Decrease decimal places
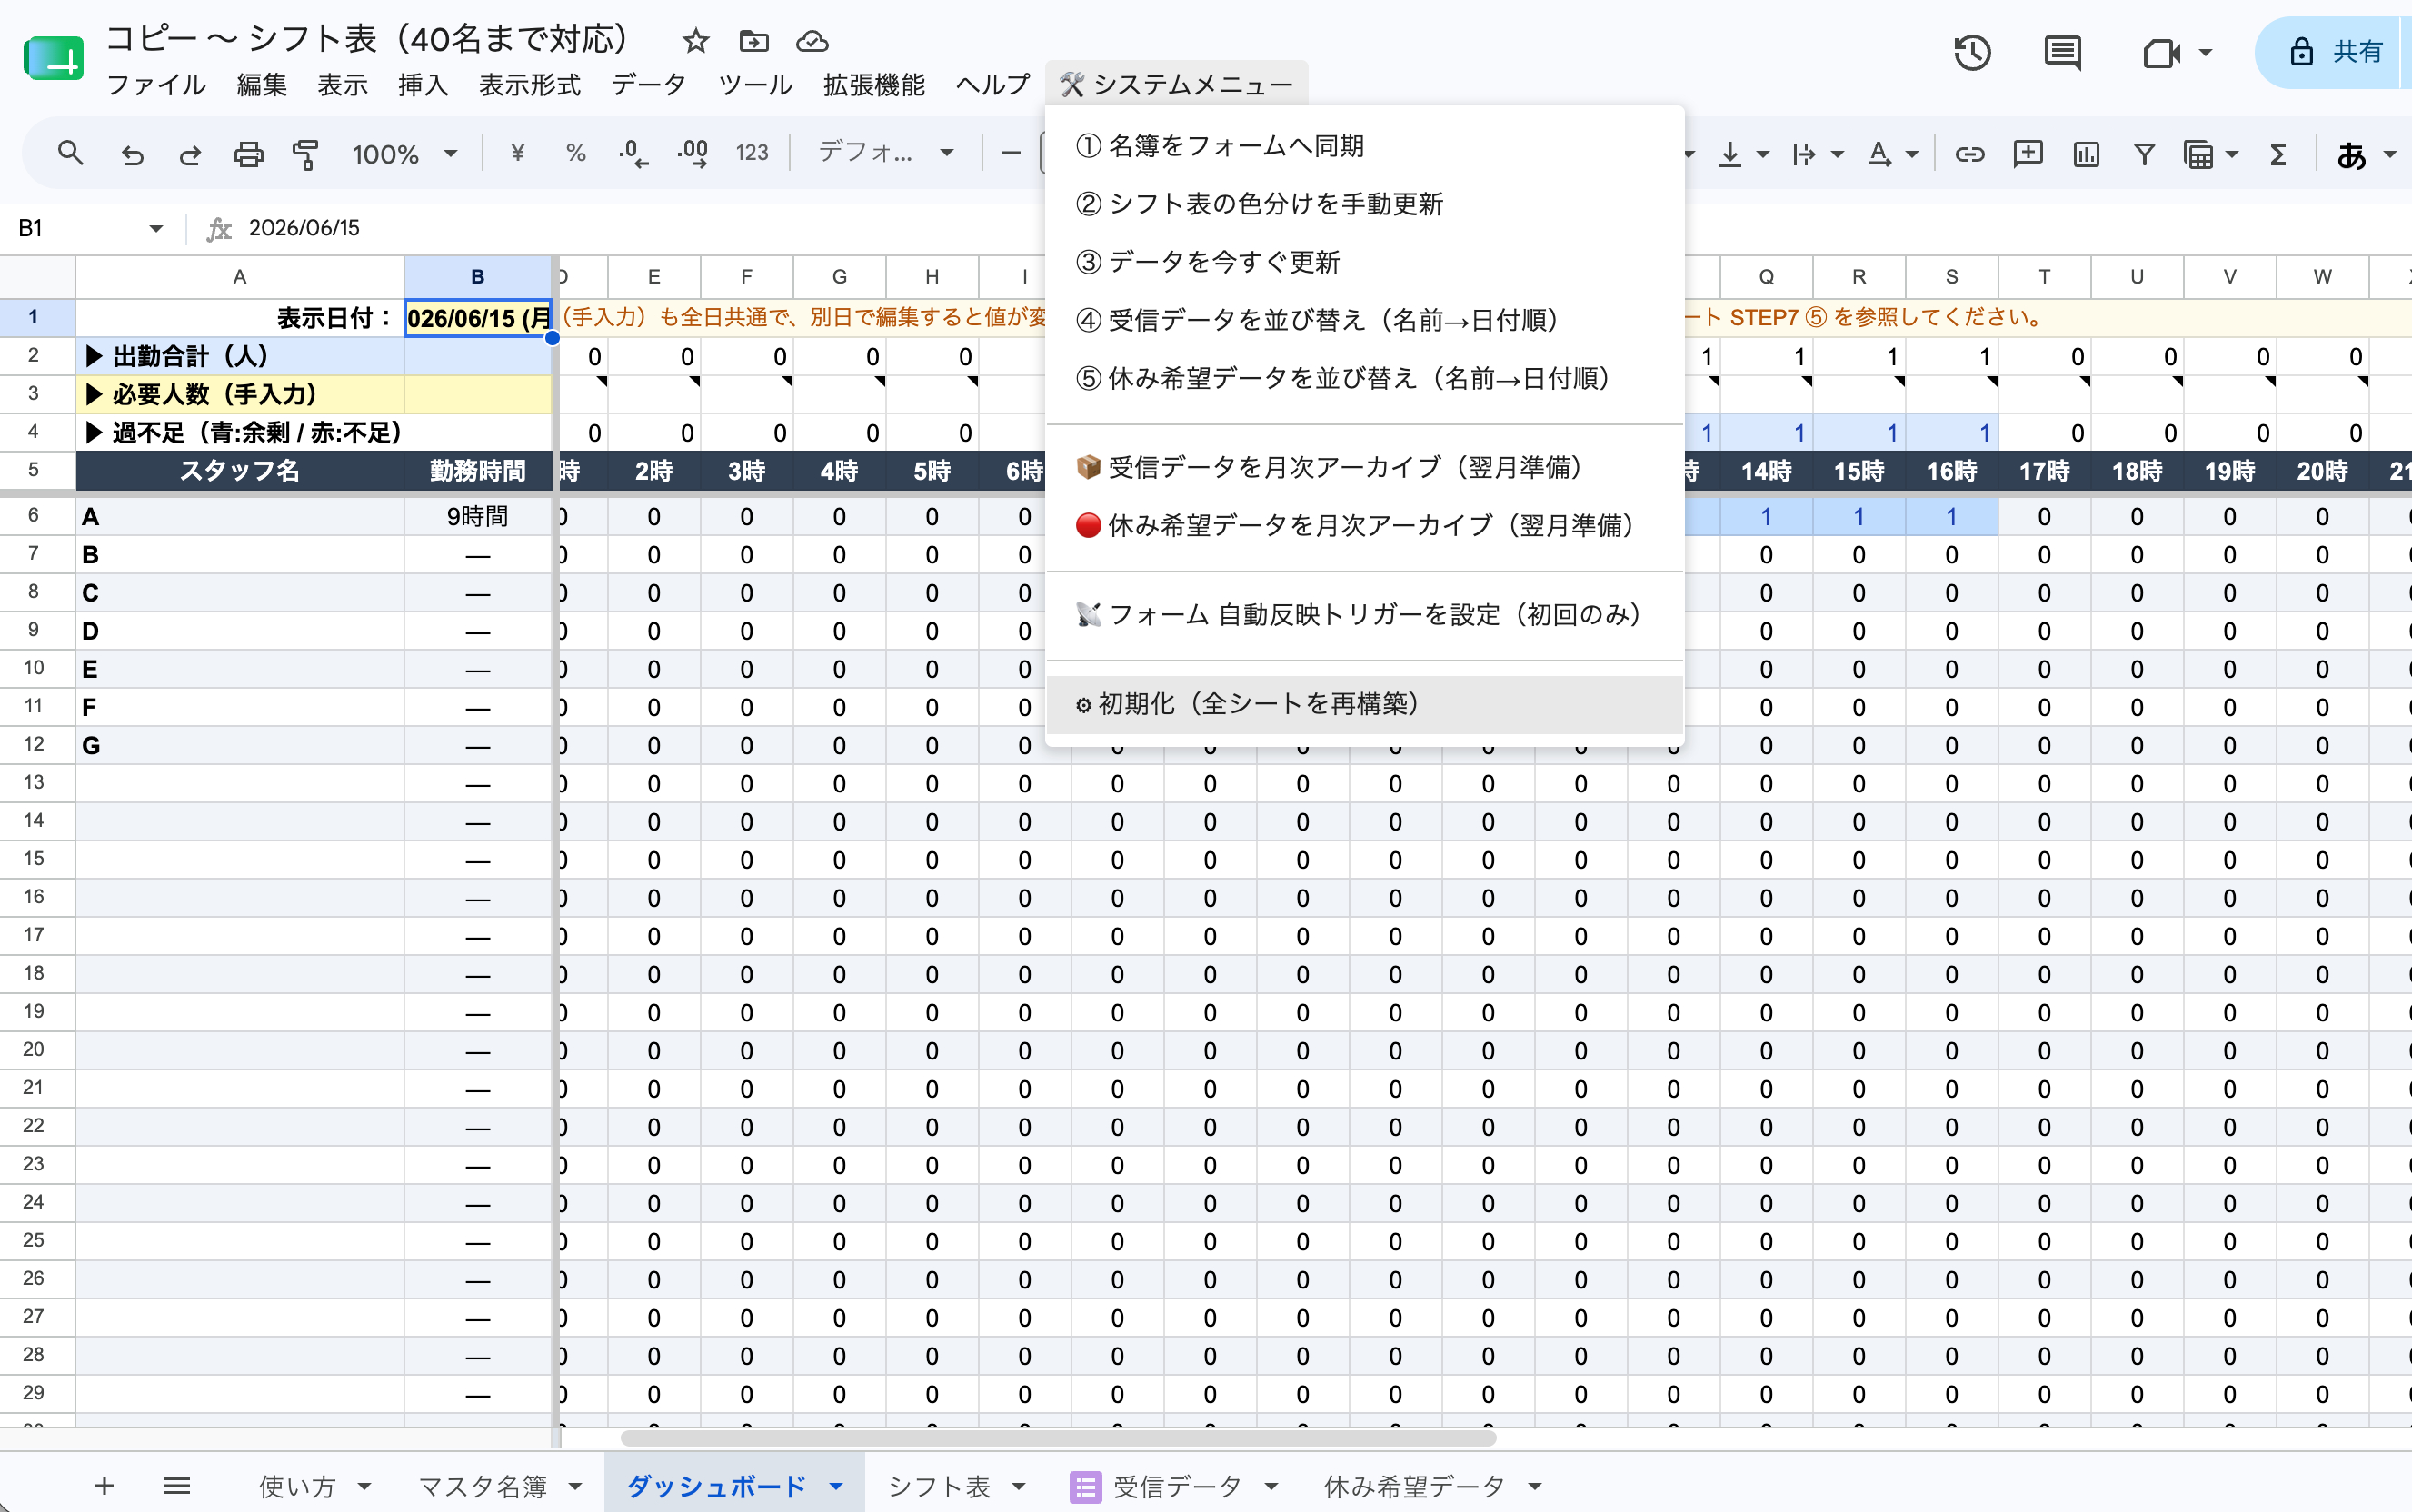This screenshot has height=1512, width=2412. tap(633, 153)
